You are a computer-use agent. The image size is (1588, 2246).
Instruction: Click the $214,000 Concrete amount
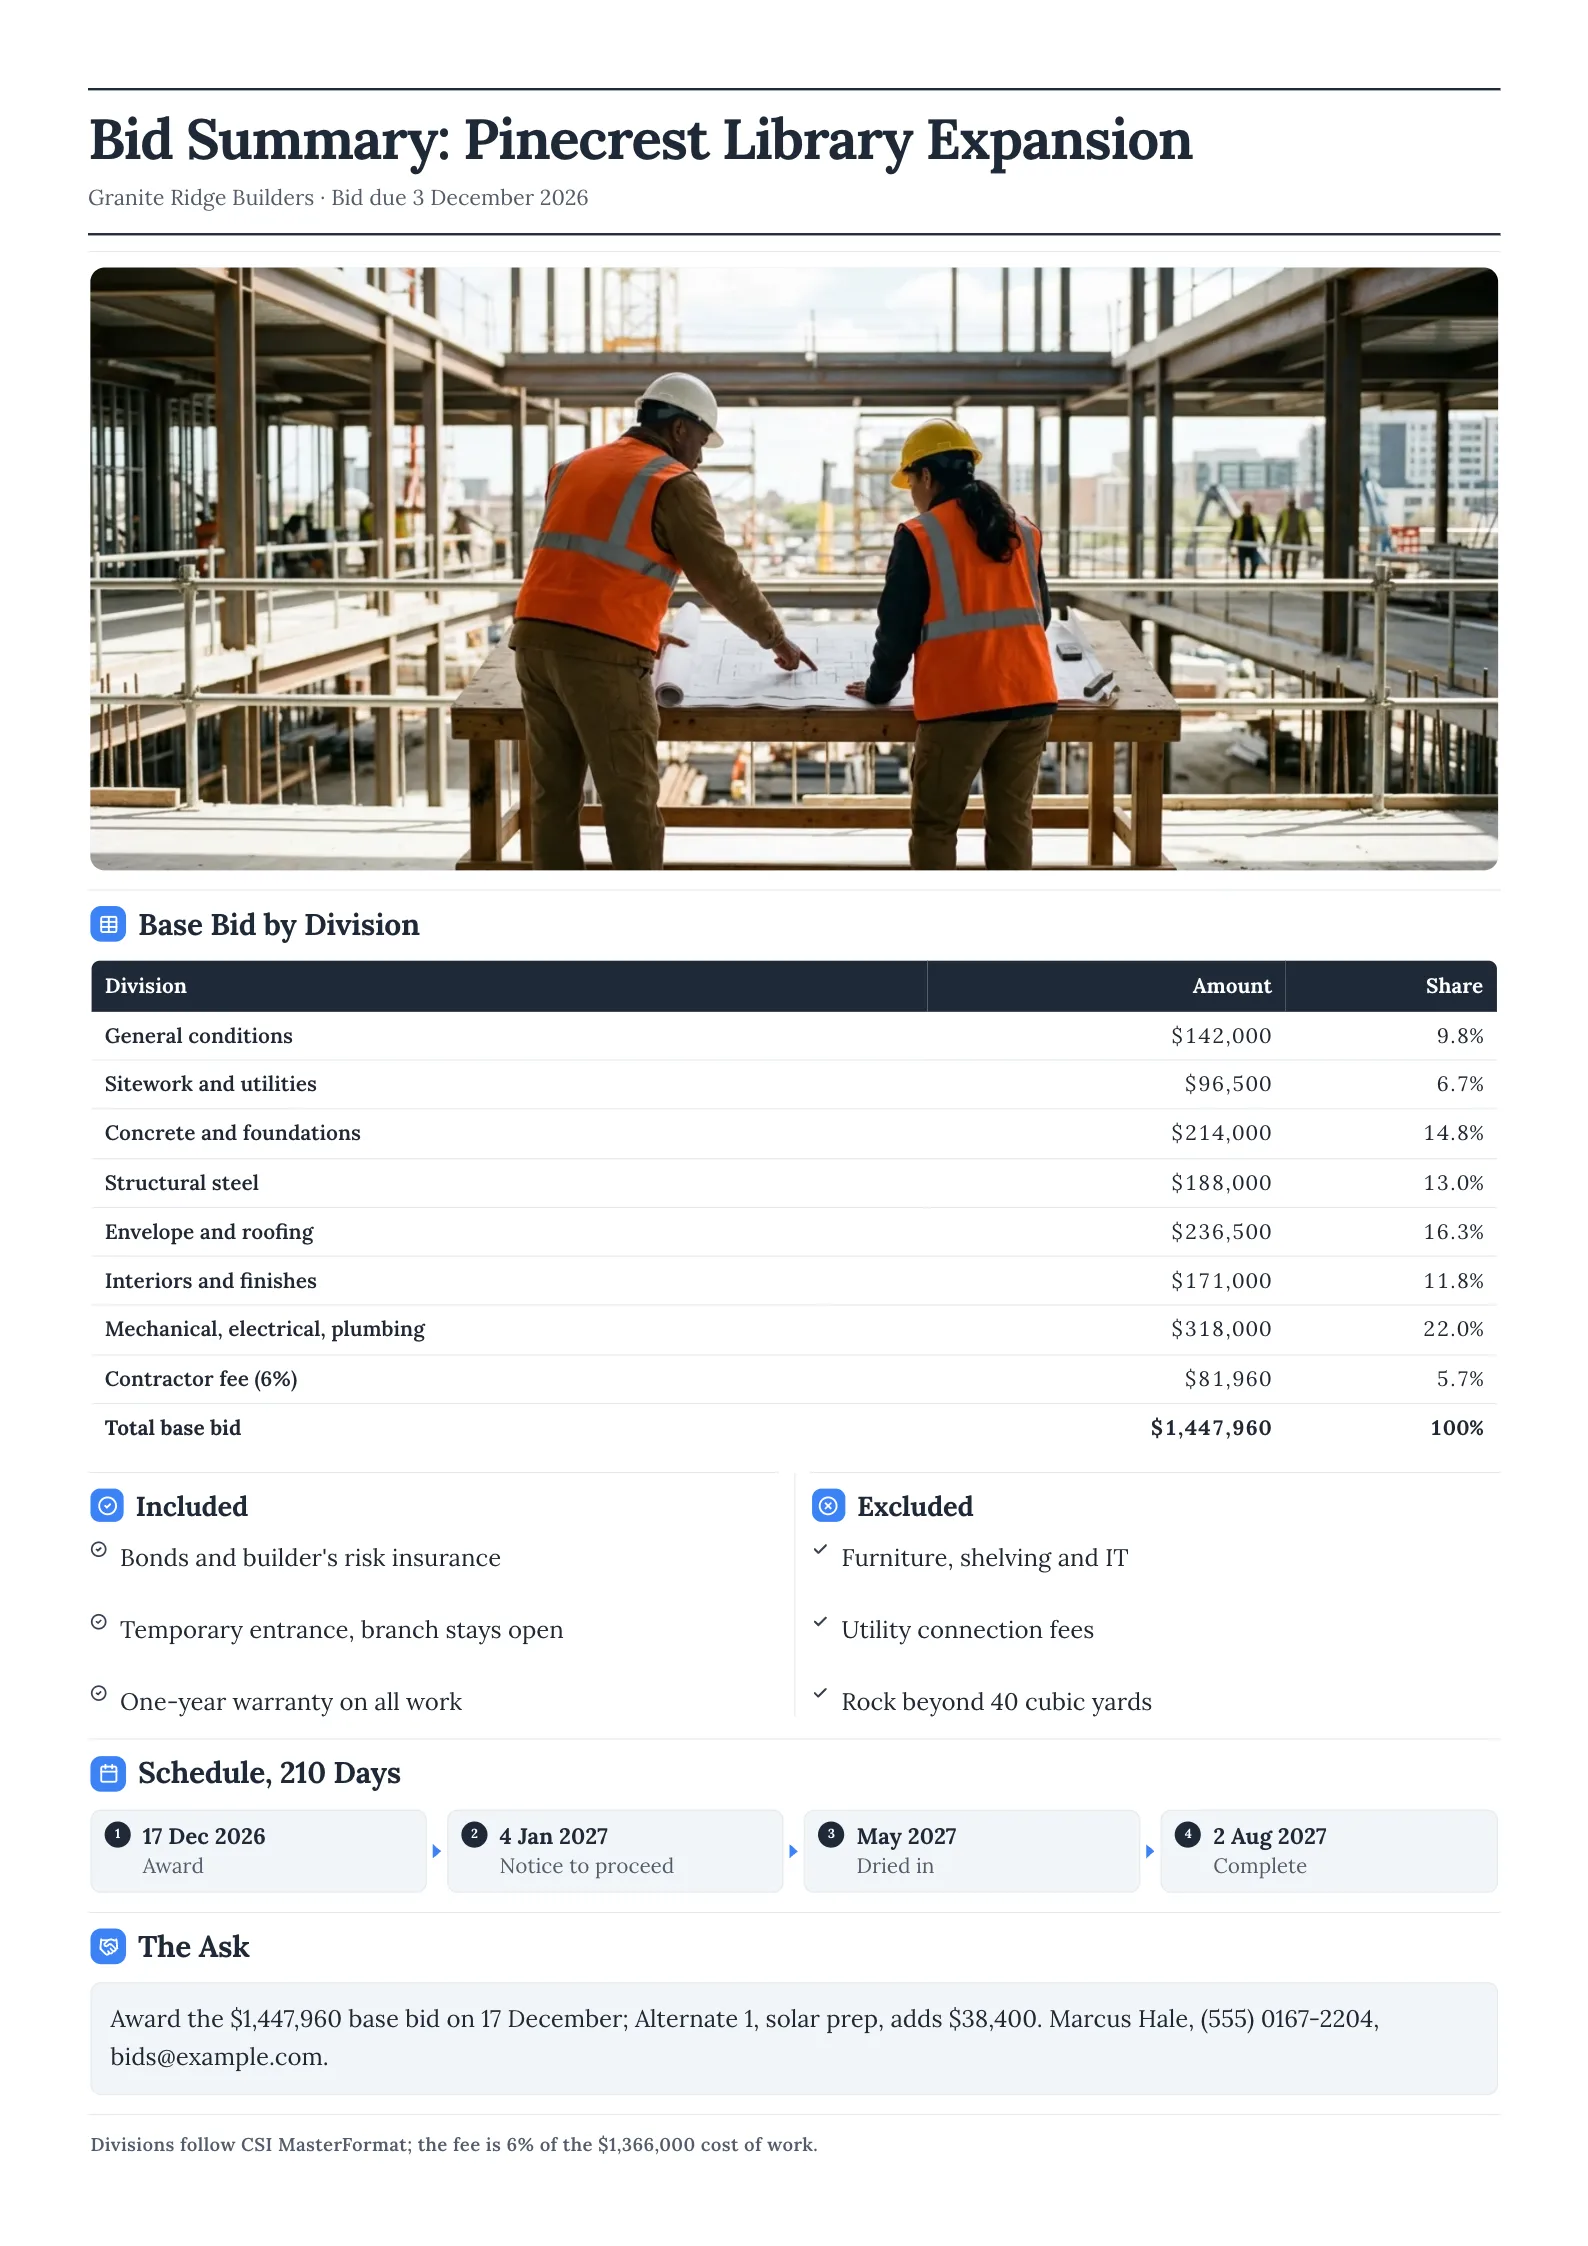pyautogui.click(x=1221, y=1133)
